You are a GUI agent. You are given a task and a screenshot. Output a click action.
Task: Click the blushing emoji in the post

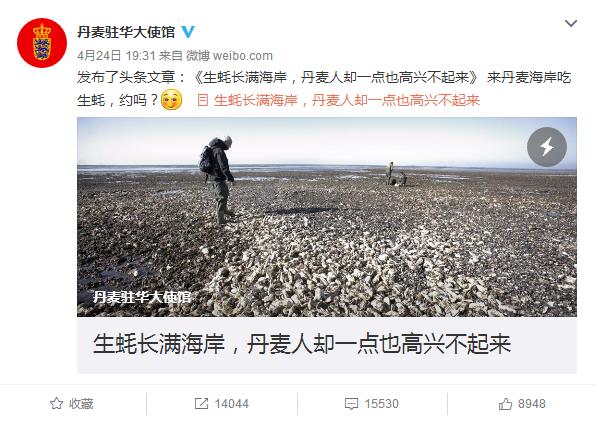(x=171, y=100)
